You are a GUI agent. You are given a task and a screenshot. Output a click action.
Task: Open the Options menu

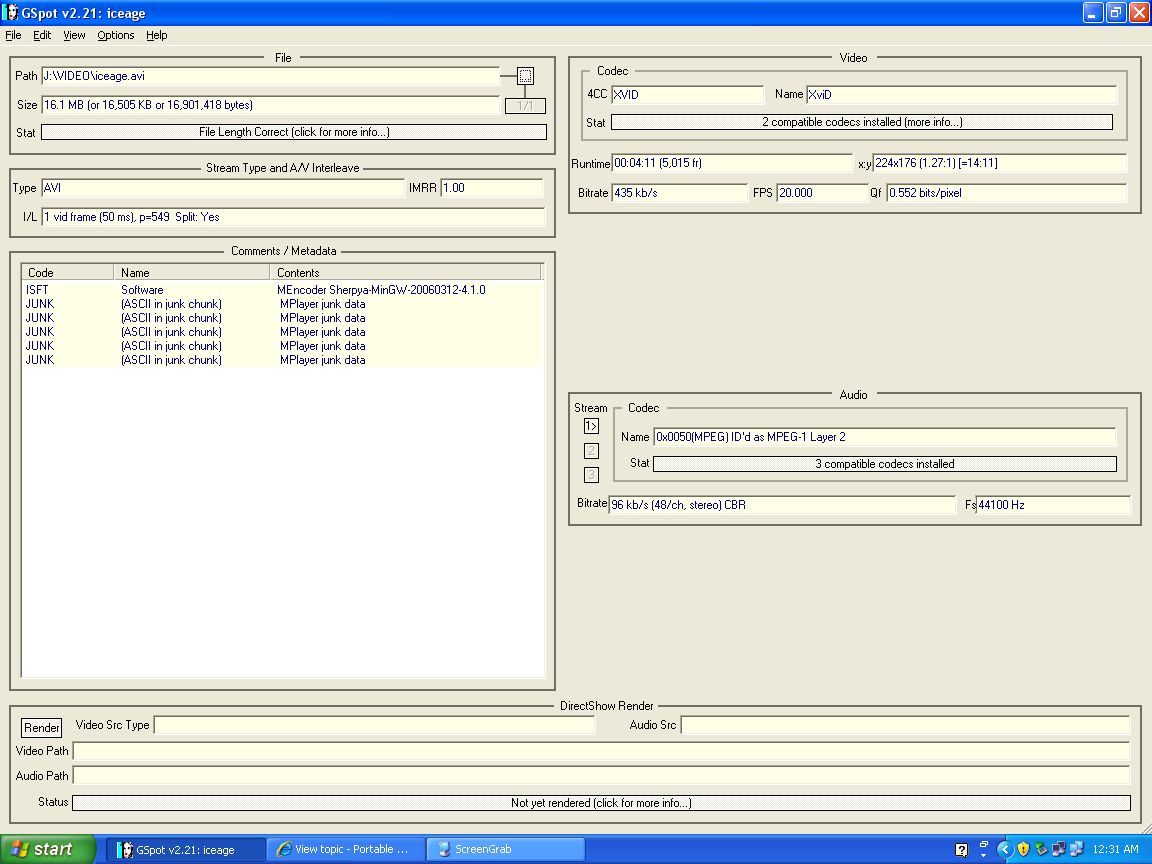116,35
